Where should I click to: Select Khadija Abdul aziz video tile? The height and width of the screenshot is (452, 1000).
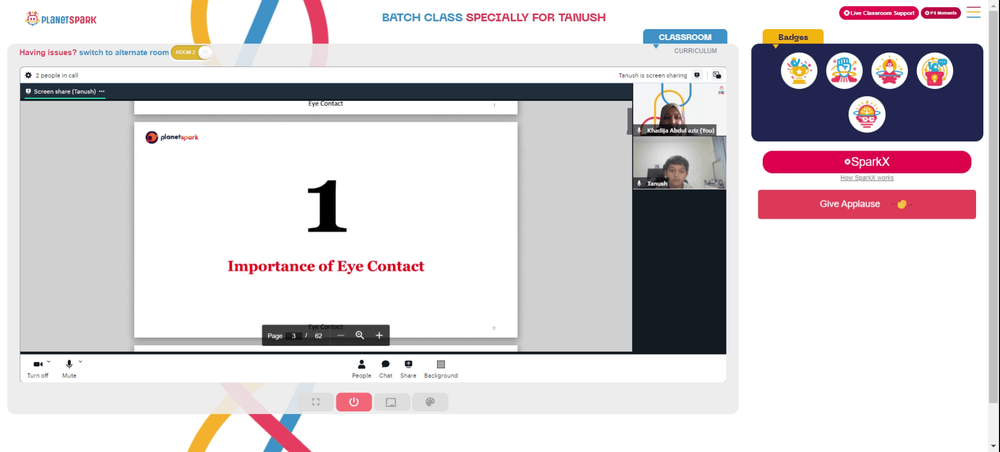point(679,109)
